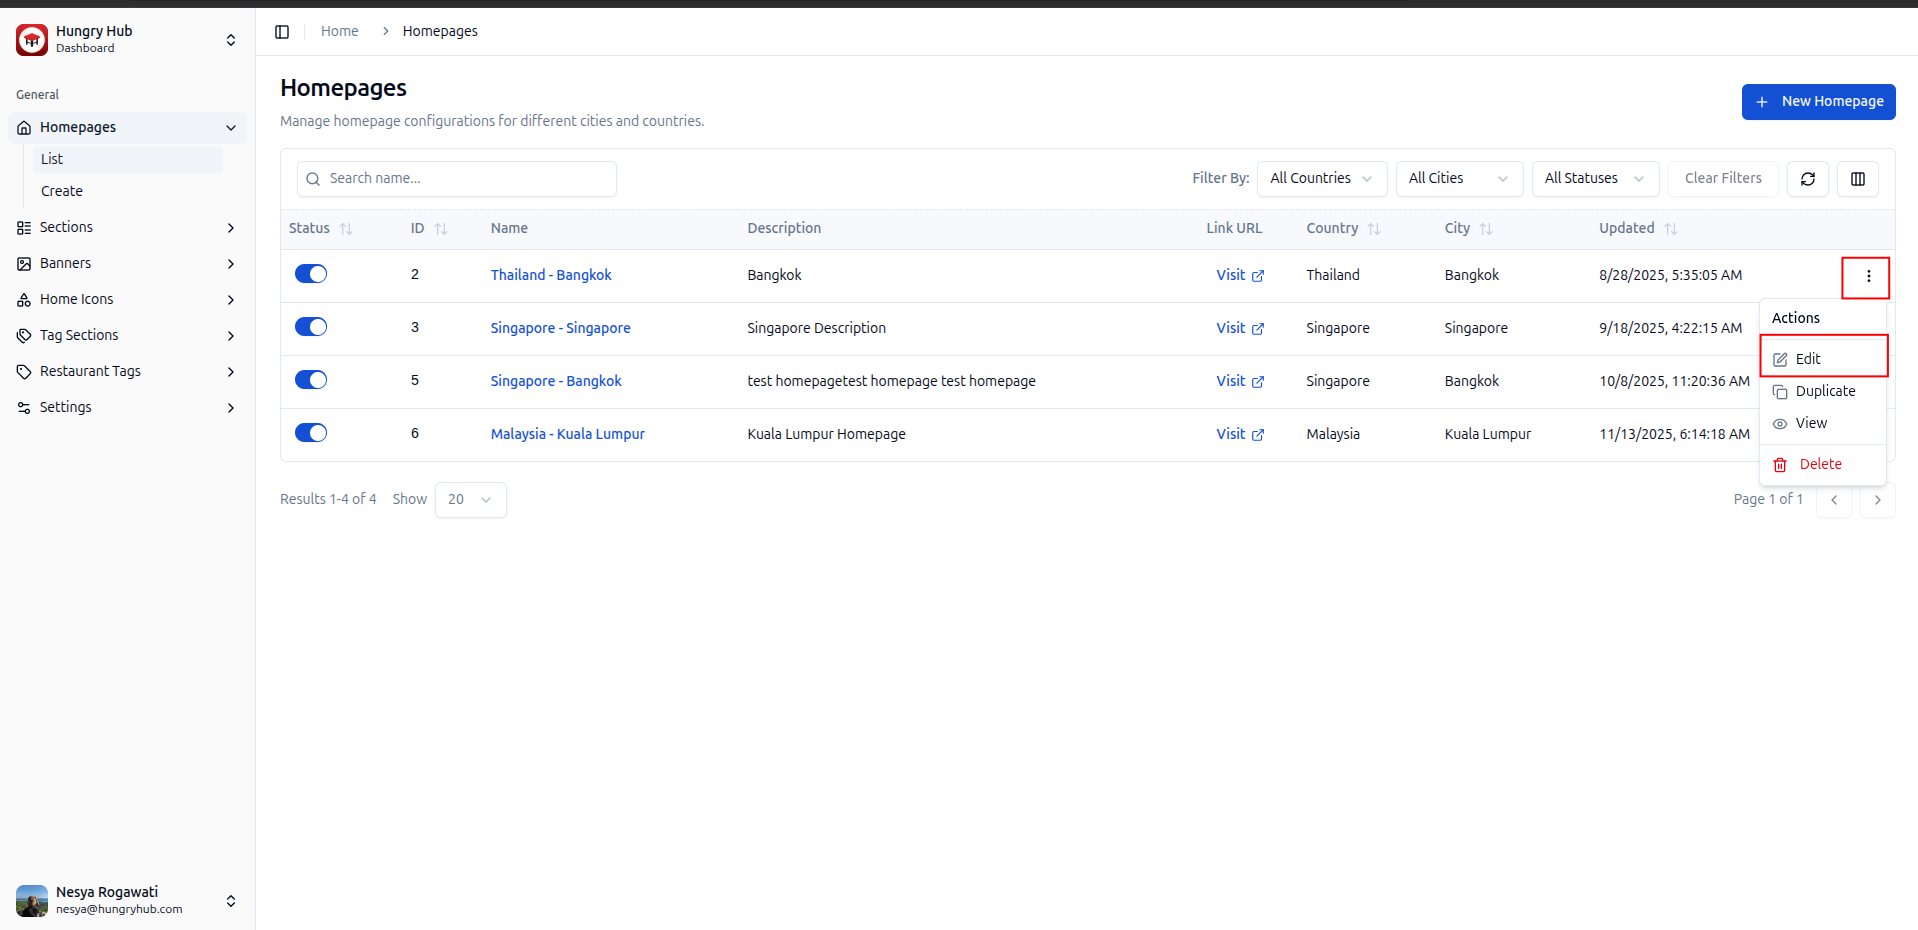Open the three-dot actions menu for Thailand - Bangkok
Viewport: 1918px width, 930px height.
point(1867,277)
